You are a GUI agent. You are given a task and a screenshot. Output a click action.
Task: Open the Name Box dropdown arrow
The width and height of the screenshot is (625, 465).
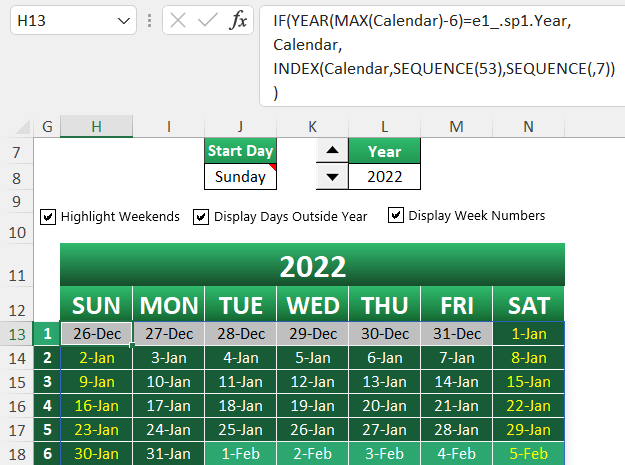coord(124,21)
